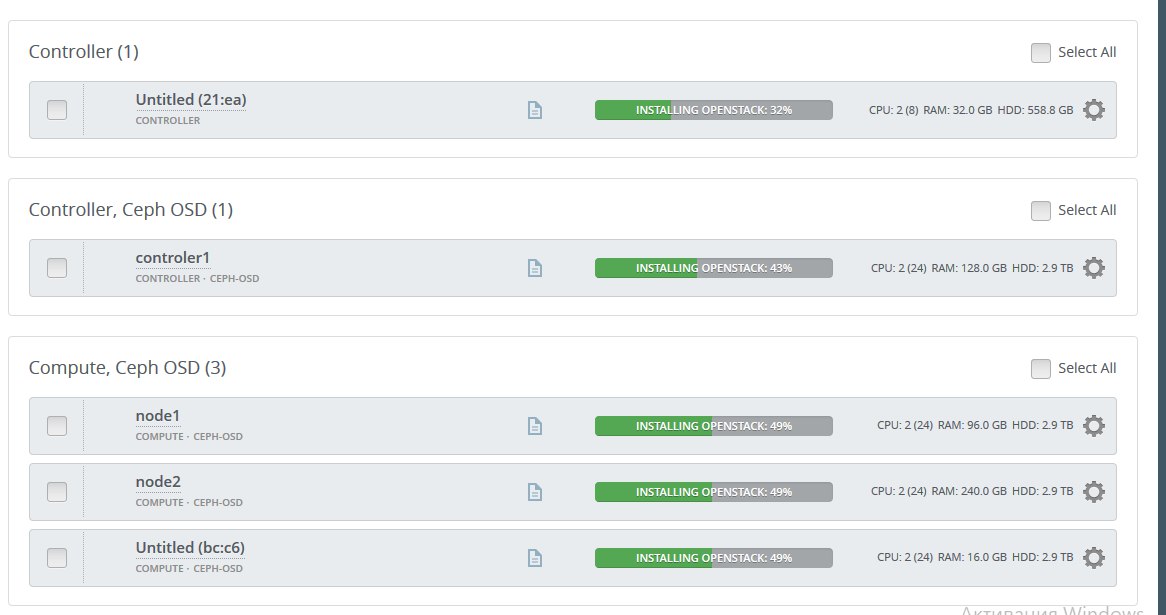
Task: Click the node2 name link
Action: [x=158, y=482]
